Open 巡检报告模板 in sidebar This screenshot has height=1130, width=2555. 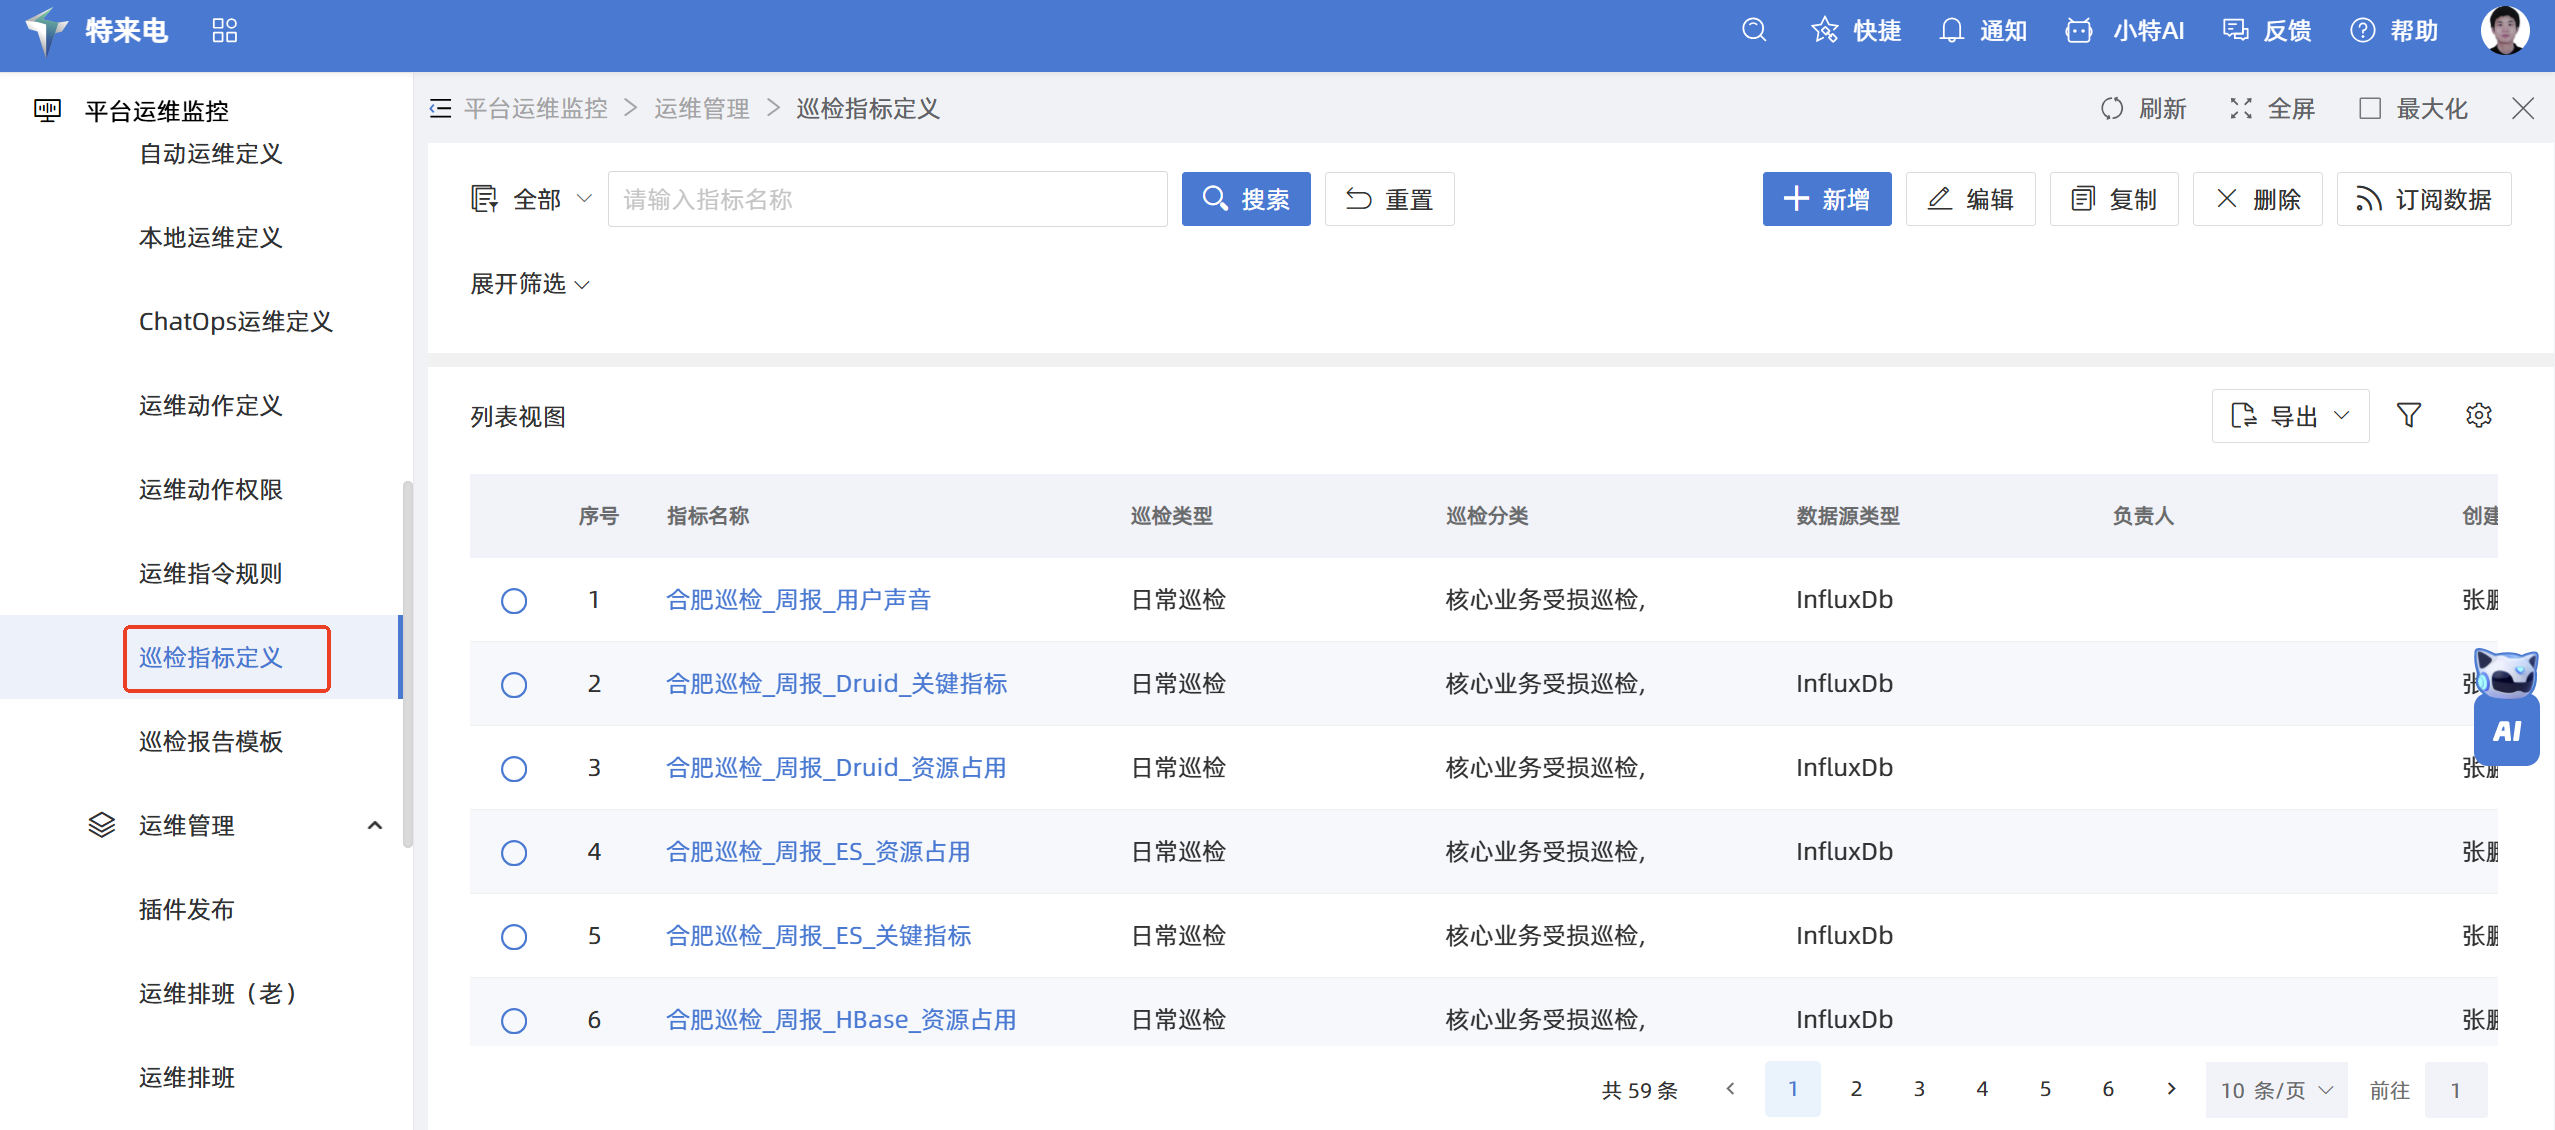coord(211,741)
